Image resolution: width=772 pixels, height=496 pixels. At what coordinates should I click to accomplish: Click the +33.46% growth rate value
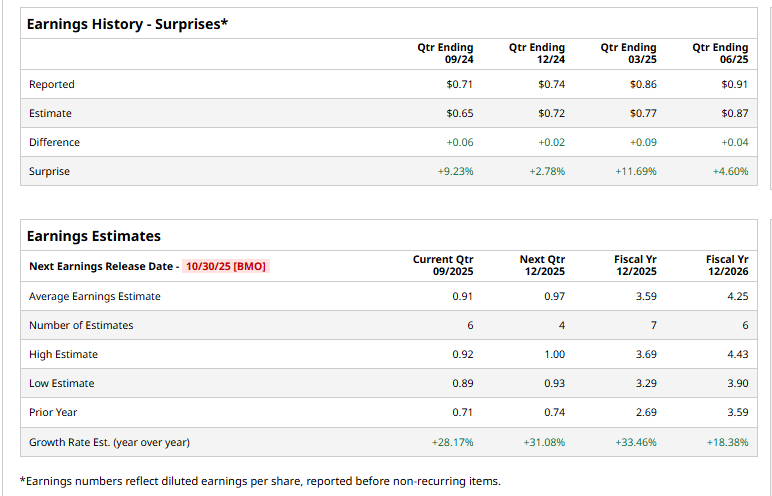click(x=636, y=442)
